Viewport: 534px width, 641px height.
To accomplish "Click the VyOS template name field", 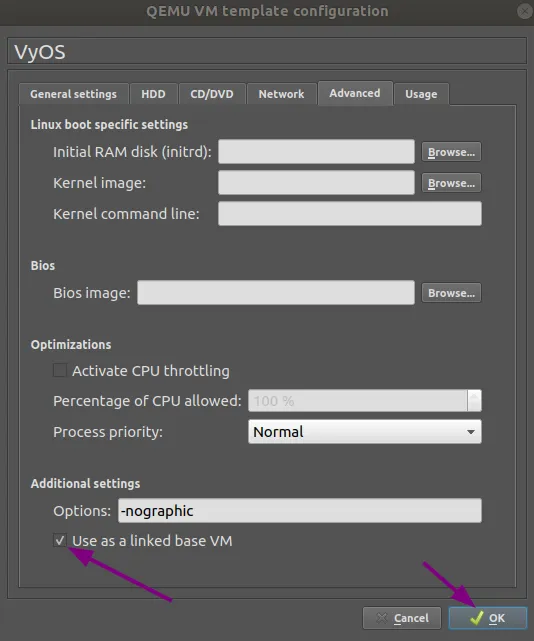I will tap(267, 52).
